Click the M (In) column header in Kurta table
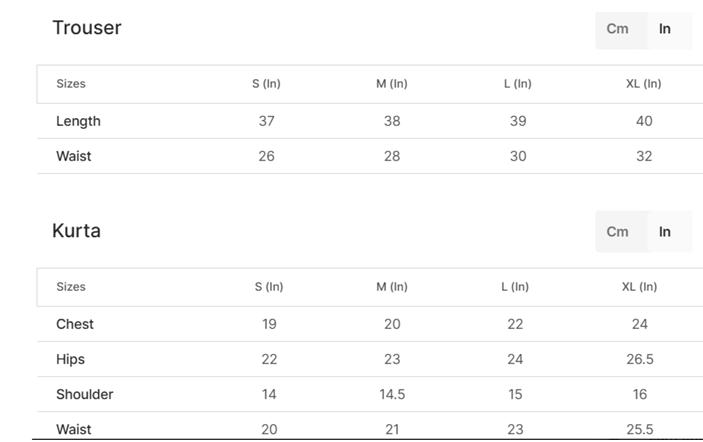Screen dimensions: 703x442 (392, 287)
